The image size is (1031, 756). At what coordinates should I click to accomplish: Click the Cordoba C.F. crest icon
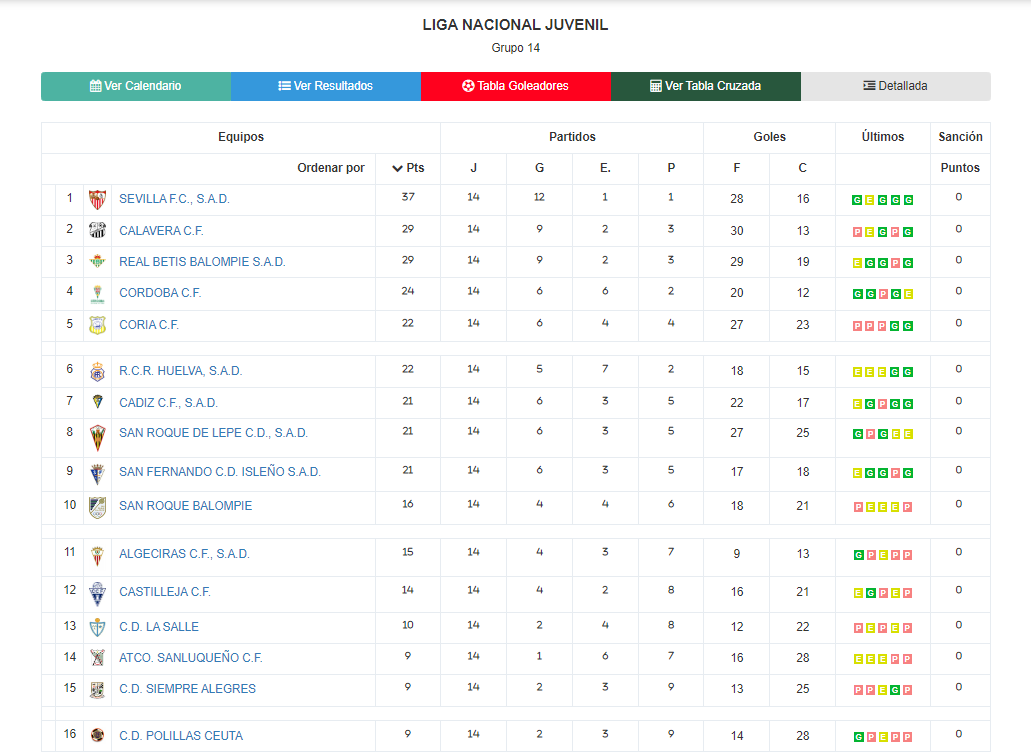coord(97,293)
